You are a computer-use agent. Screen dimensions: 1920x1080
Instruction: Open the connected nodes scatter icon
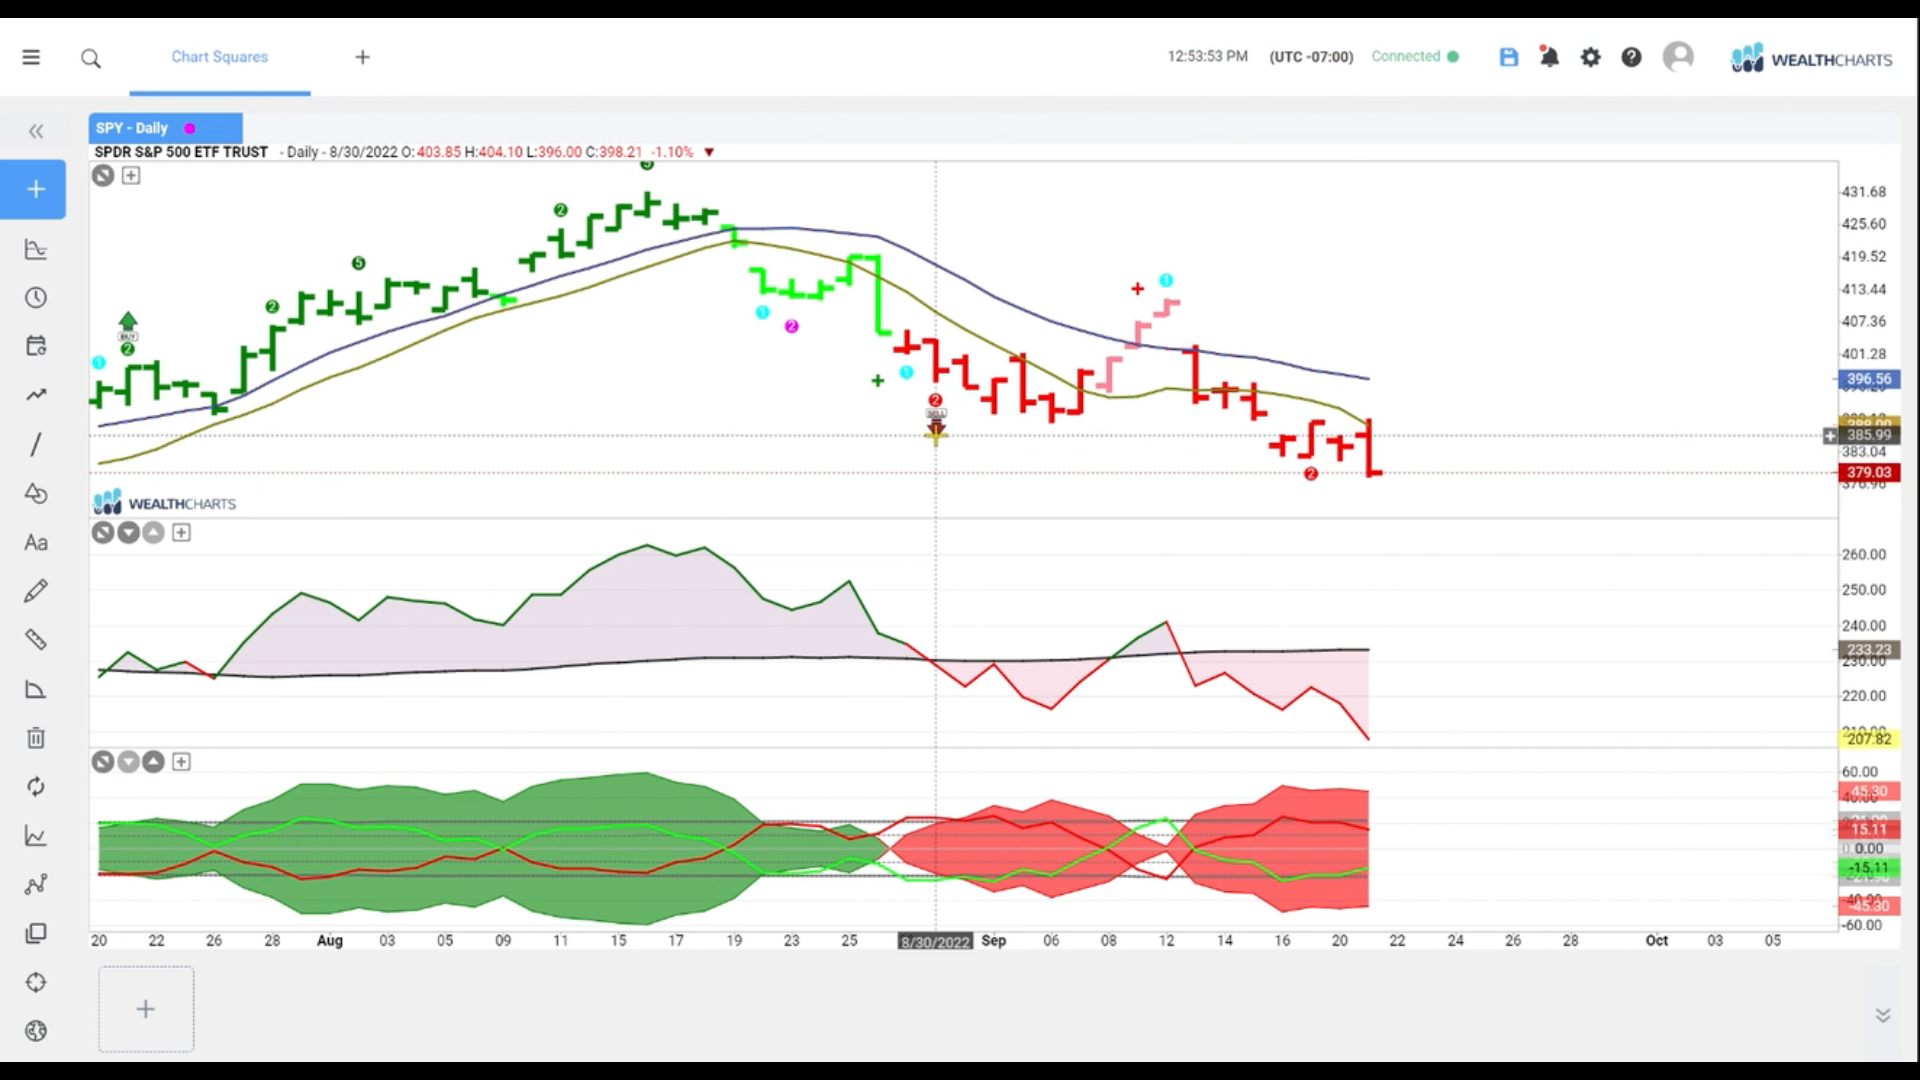coord(36,884)
